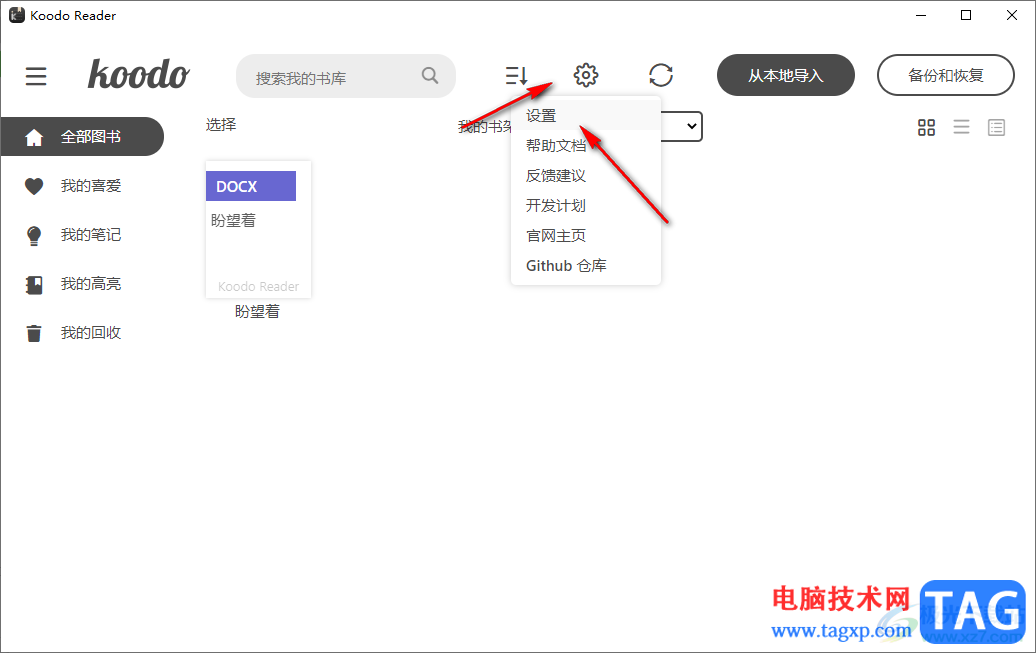Viewport: 1036px width, 653px height.
Task: Choose 反馈建议 menu entry
Action: pos(585,176)
